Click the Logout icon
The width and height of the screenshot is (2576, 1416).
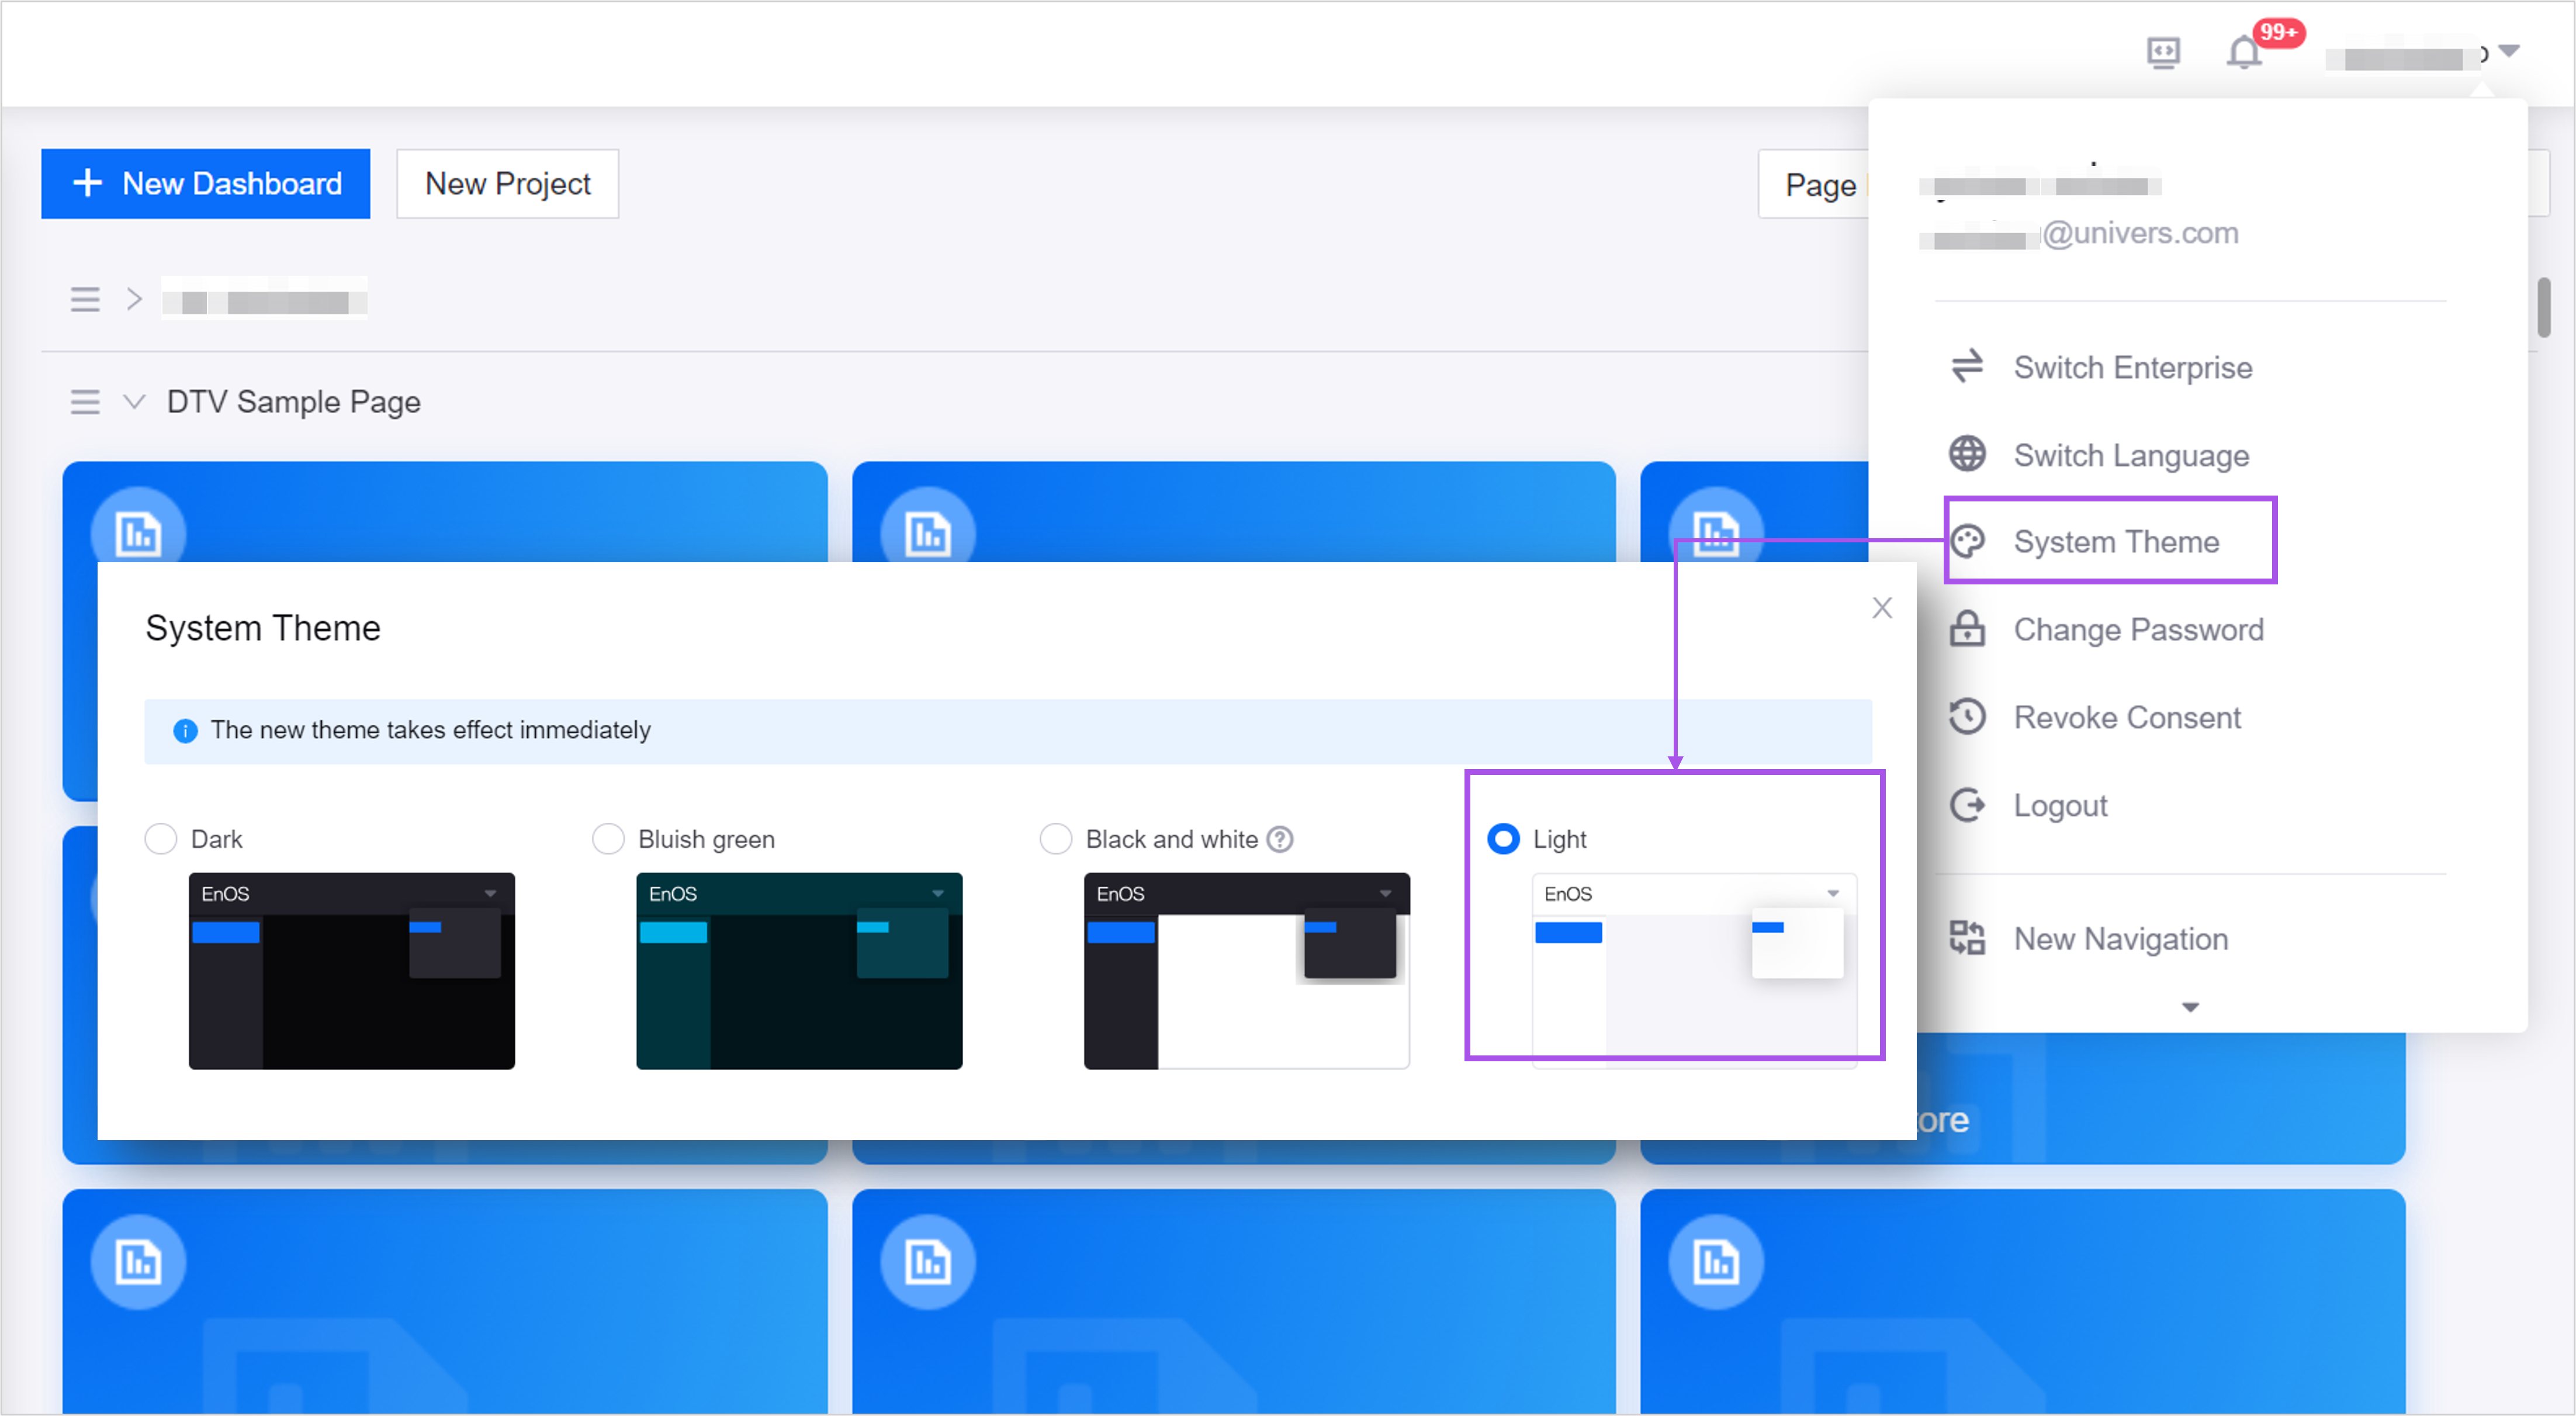(x=1967, y=804)
